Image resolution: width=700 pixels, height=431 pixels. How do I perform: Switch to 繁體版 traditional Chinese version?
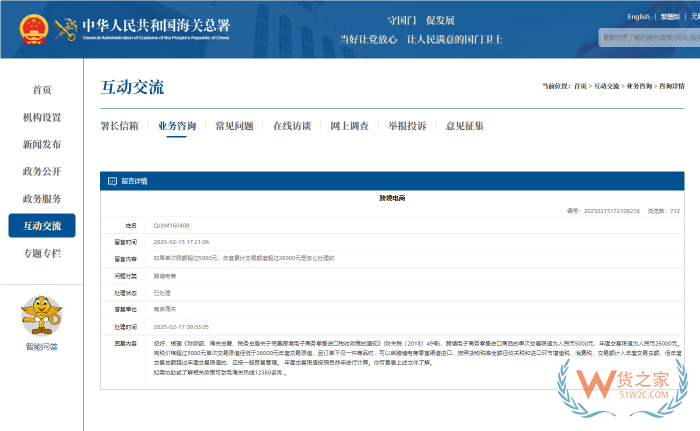pos(670,17)
